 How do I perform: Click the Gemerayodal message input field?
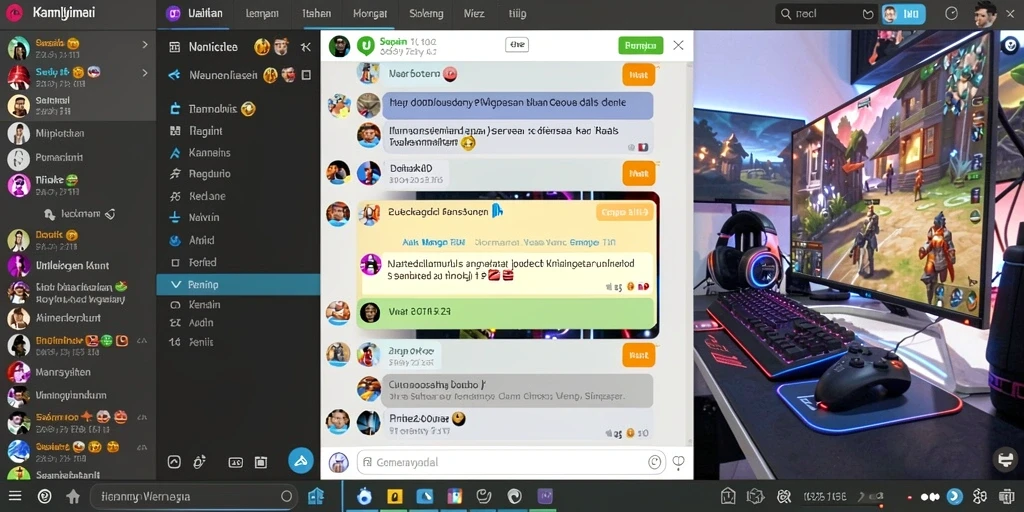511,462
